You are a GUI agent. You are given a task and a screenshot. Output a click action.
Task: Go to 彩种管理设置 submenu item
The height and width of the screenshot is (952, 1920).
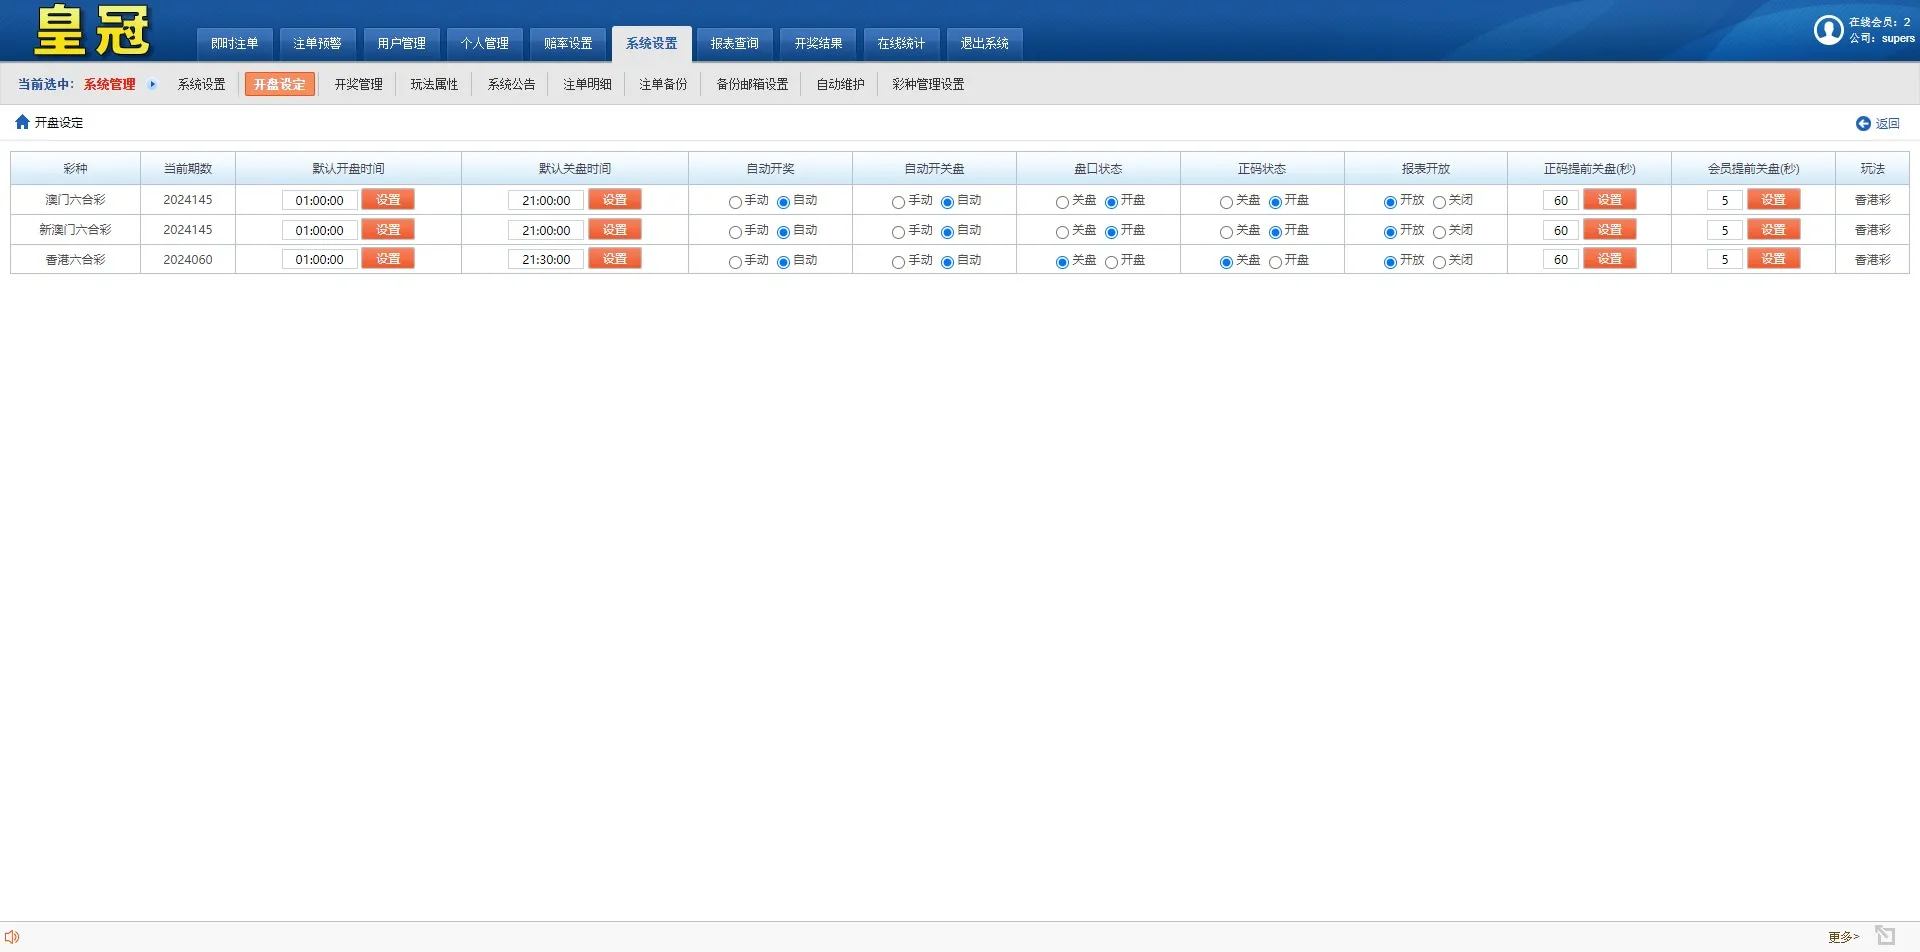[928, 85]
